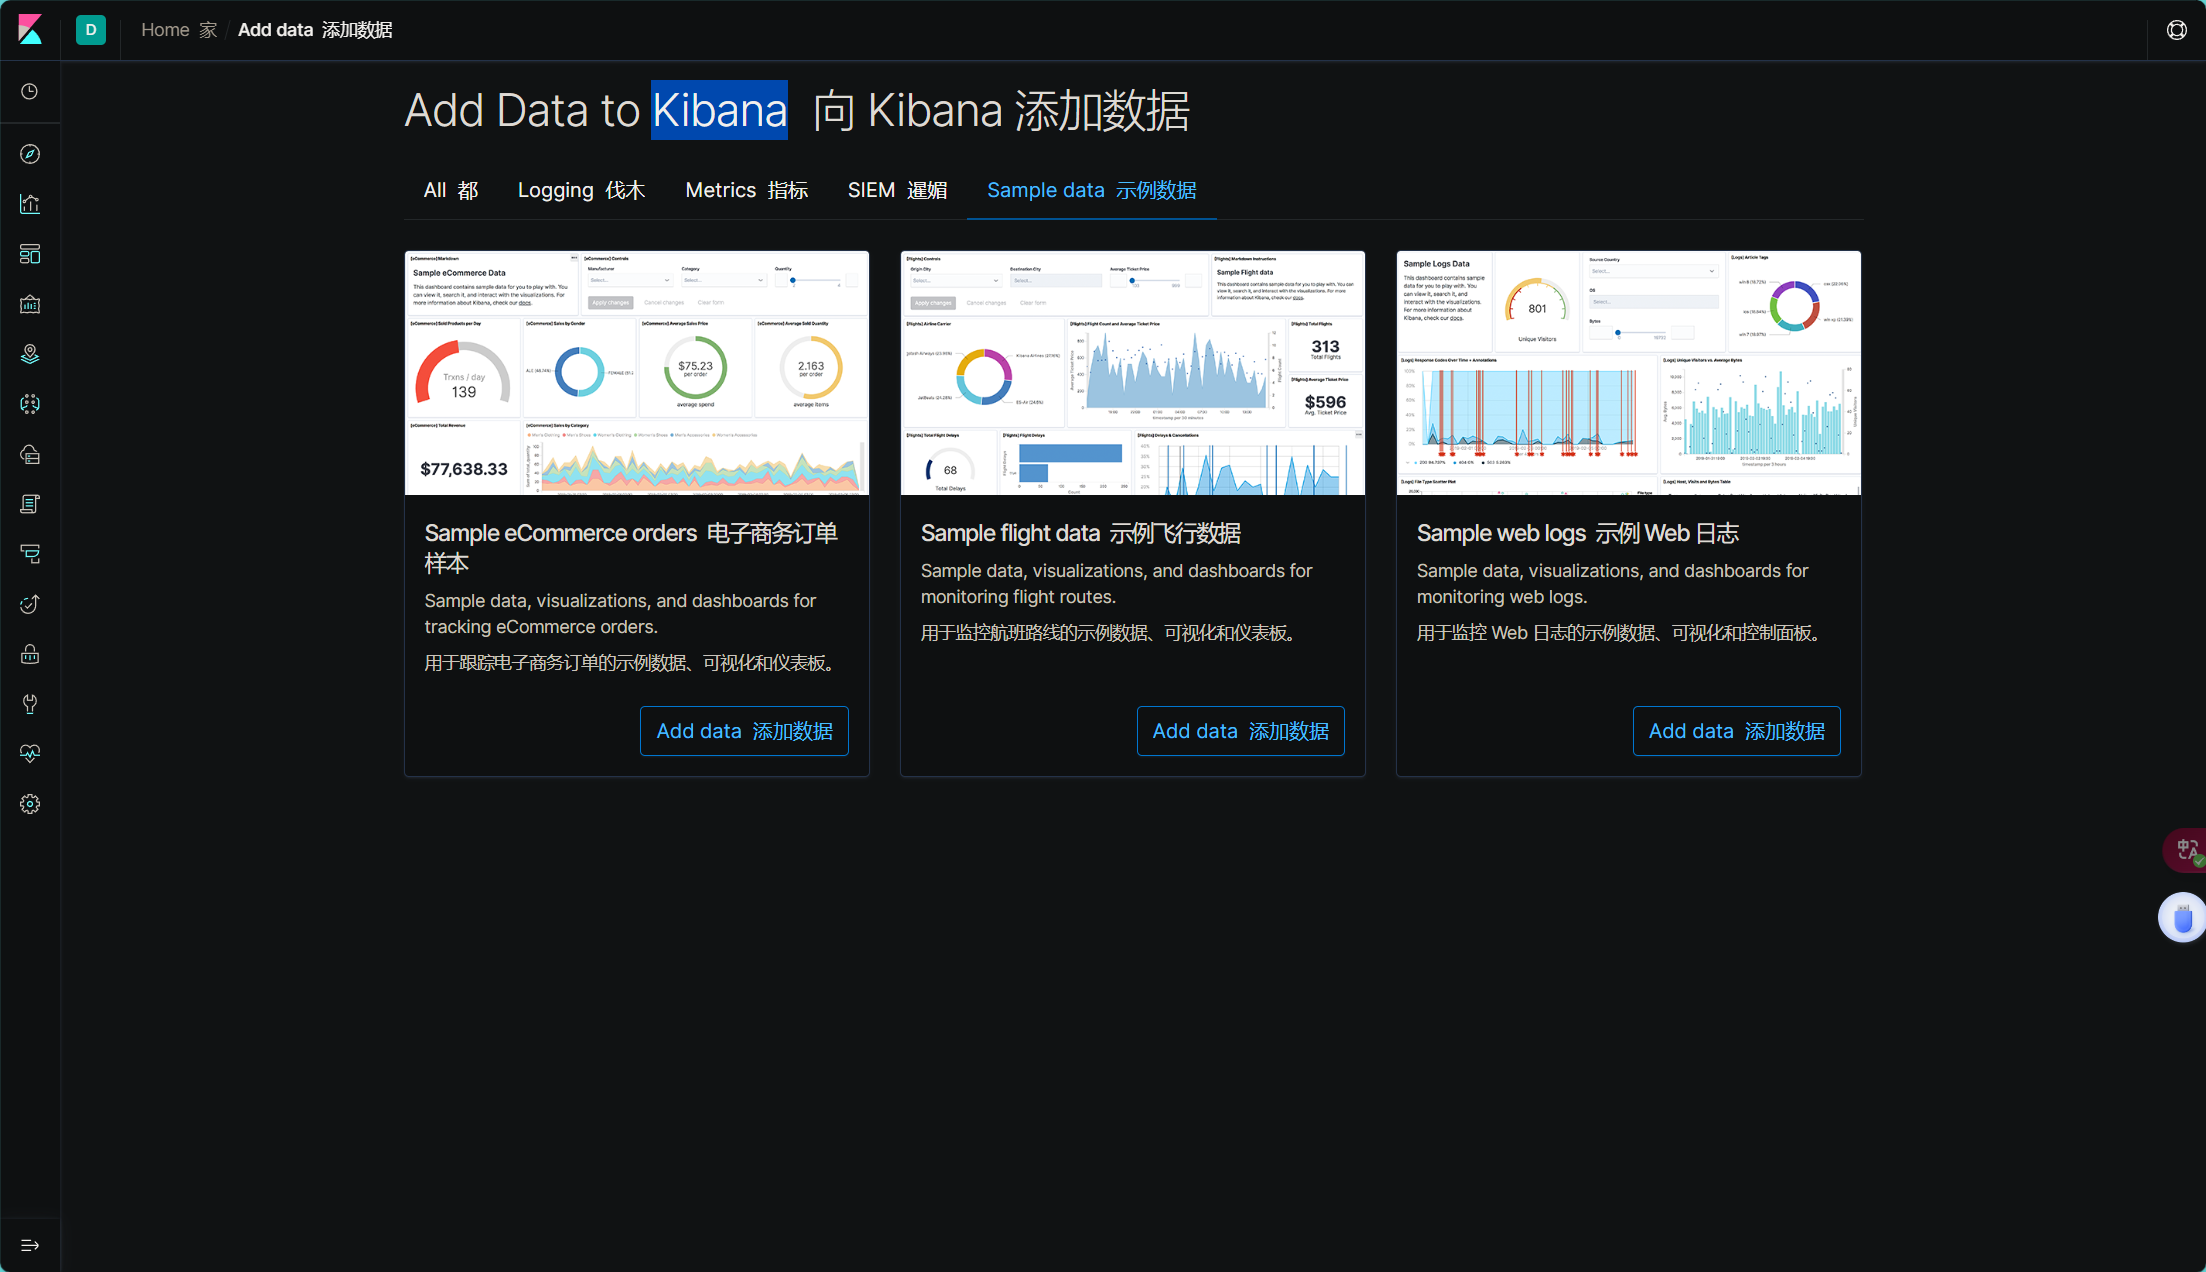Select the SIEM tab

[897, 190]
